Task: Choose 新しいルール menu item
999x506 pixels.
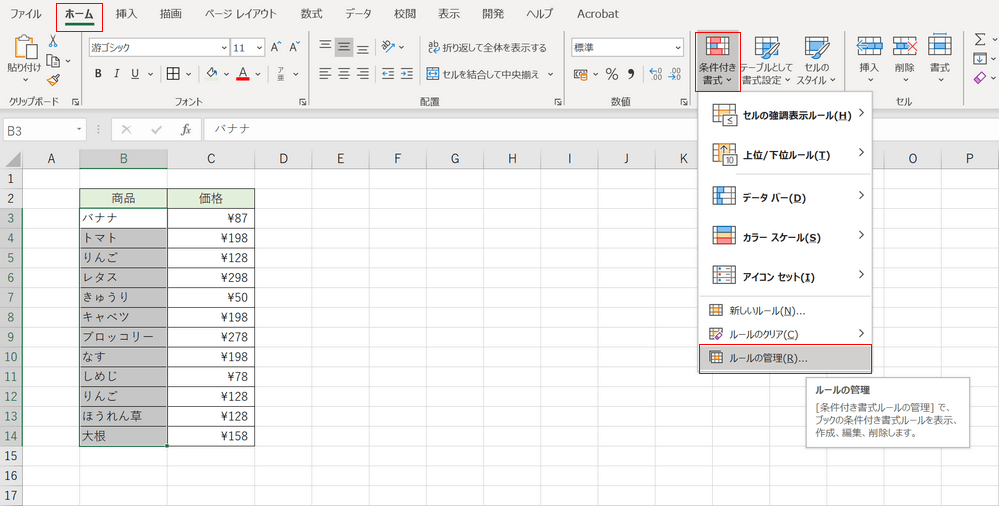Action: (785, 311)
